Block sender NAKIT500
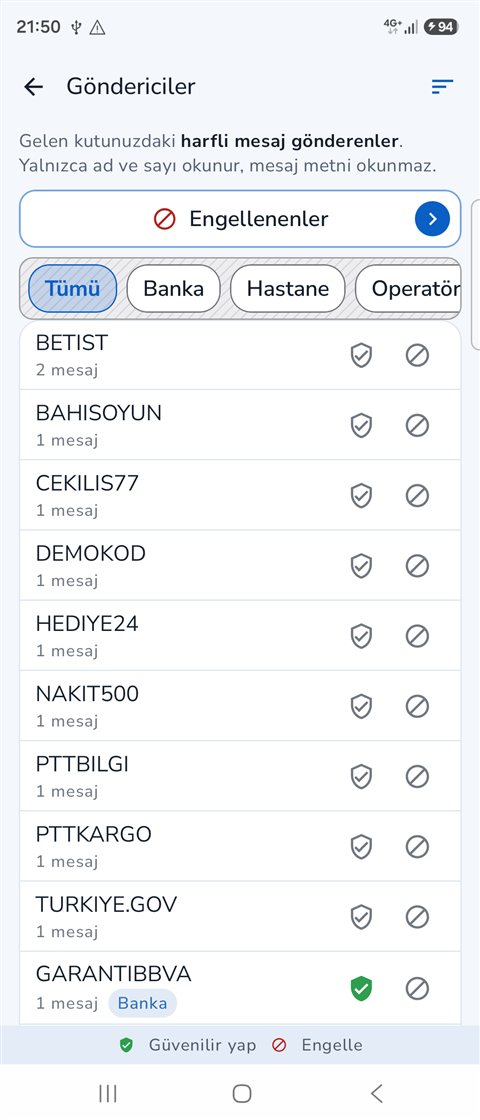The image size is (480, 1120). [417, 706]
